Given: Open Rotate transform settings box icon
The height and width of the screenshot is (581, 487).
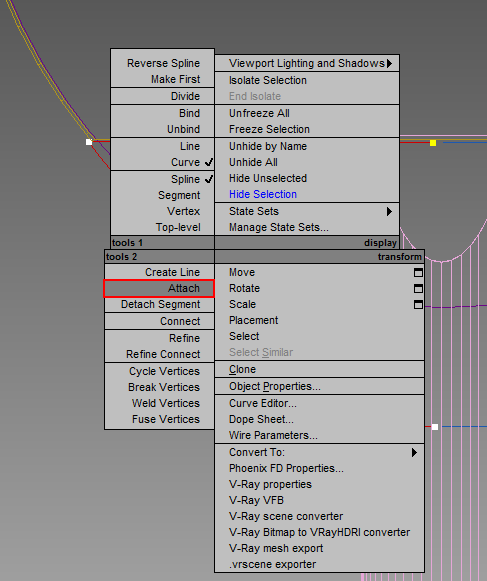Looking at the screenshot, I should click(x=418, y=289).
